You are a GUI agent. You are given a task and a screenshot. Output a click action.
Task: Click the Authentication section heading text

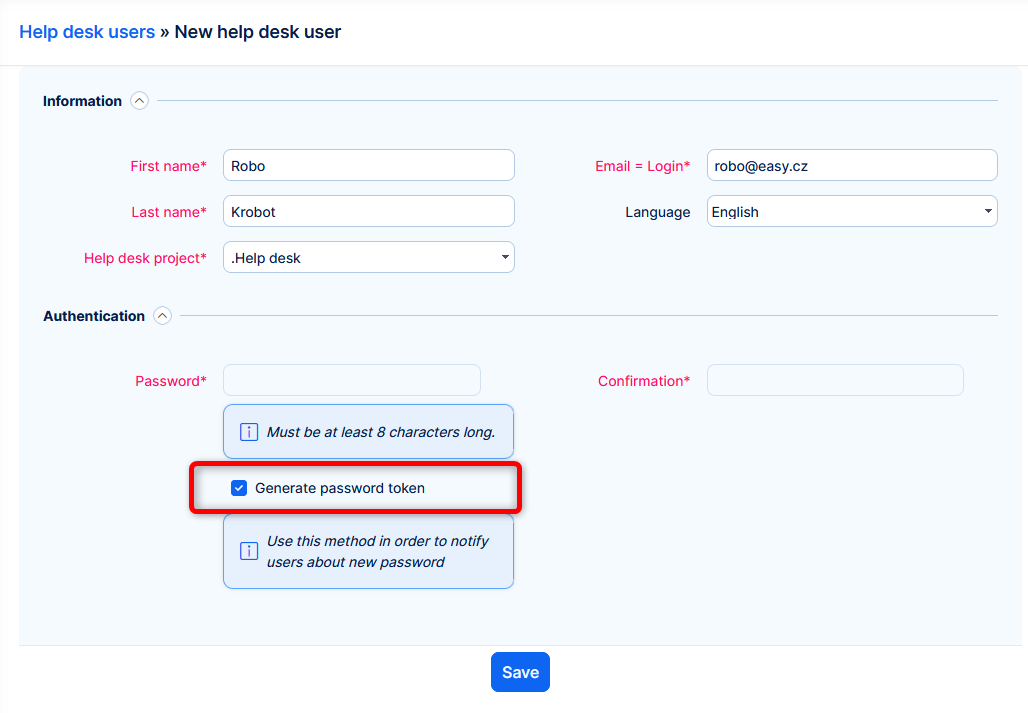pos(94,316)
